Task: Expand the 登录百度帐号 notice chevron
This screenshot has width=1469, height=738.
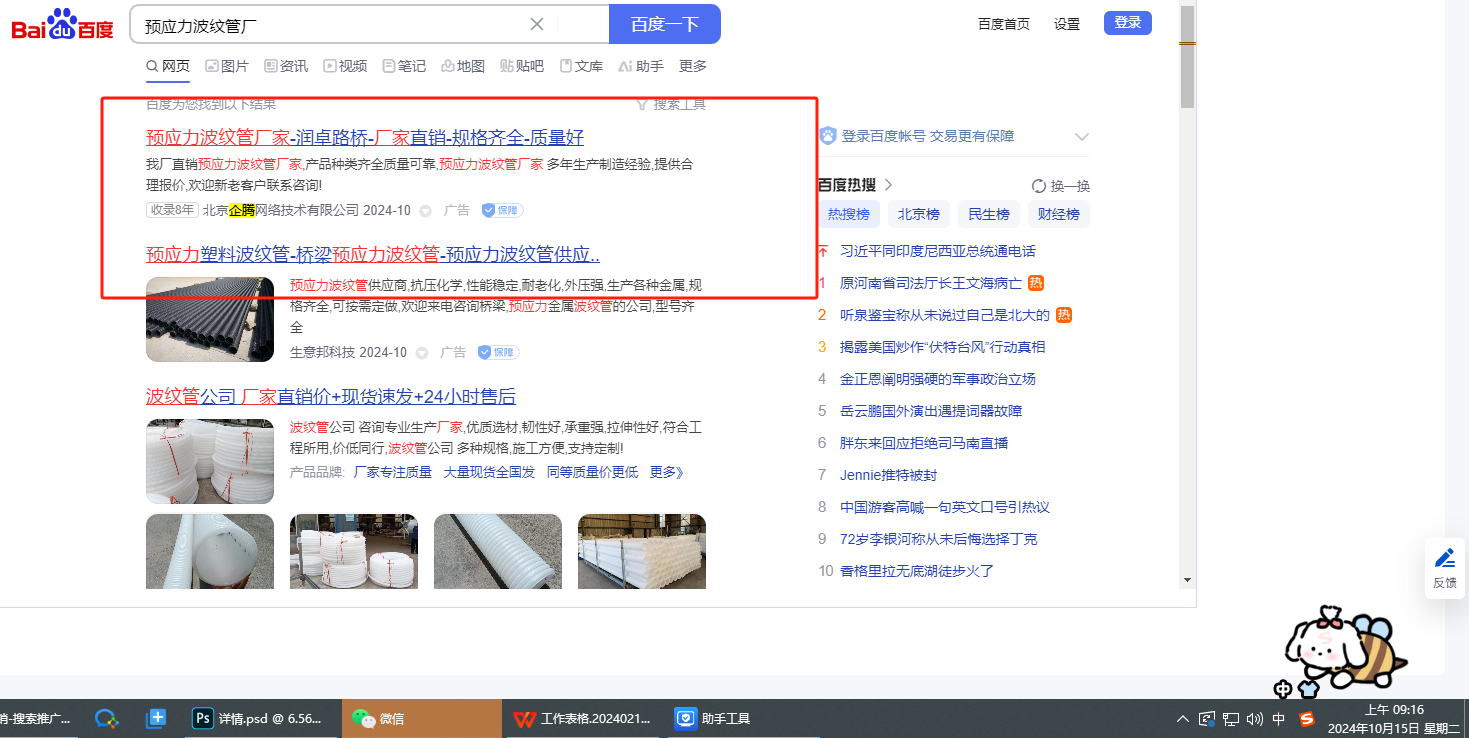Action: pos(1081,137)
